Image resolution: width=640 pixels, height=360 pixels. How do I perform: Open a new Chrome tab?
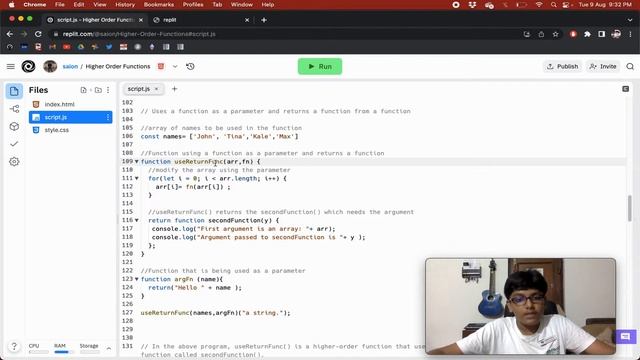[x=264, y=20]
